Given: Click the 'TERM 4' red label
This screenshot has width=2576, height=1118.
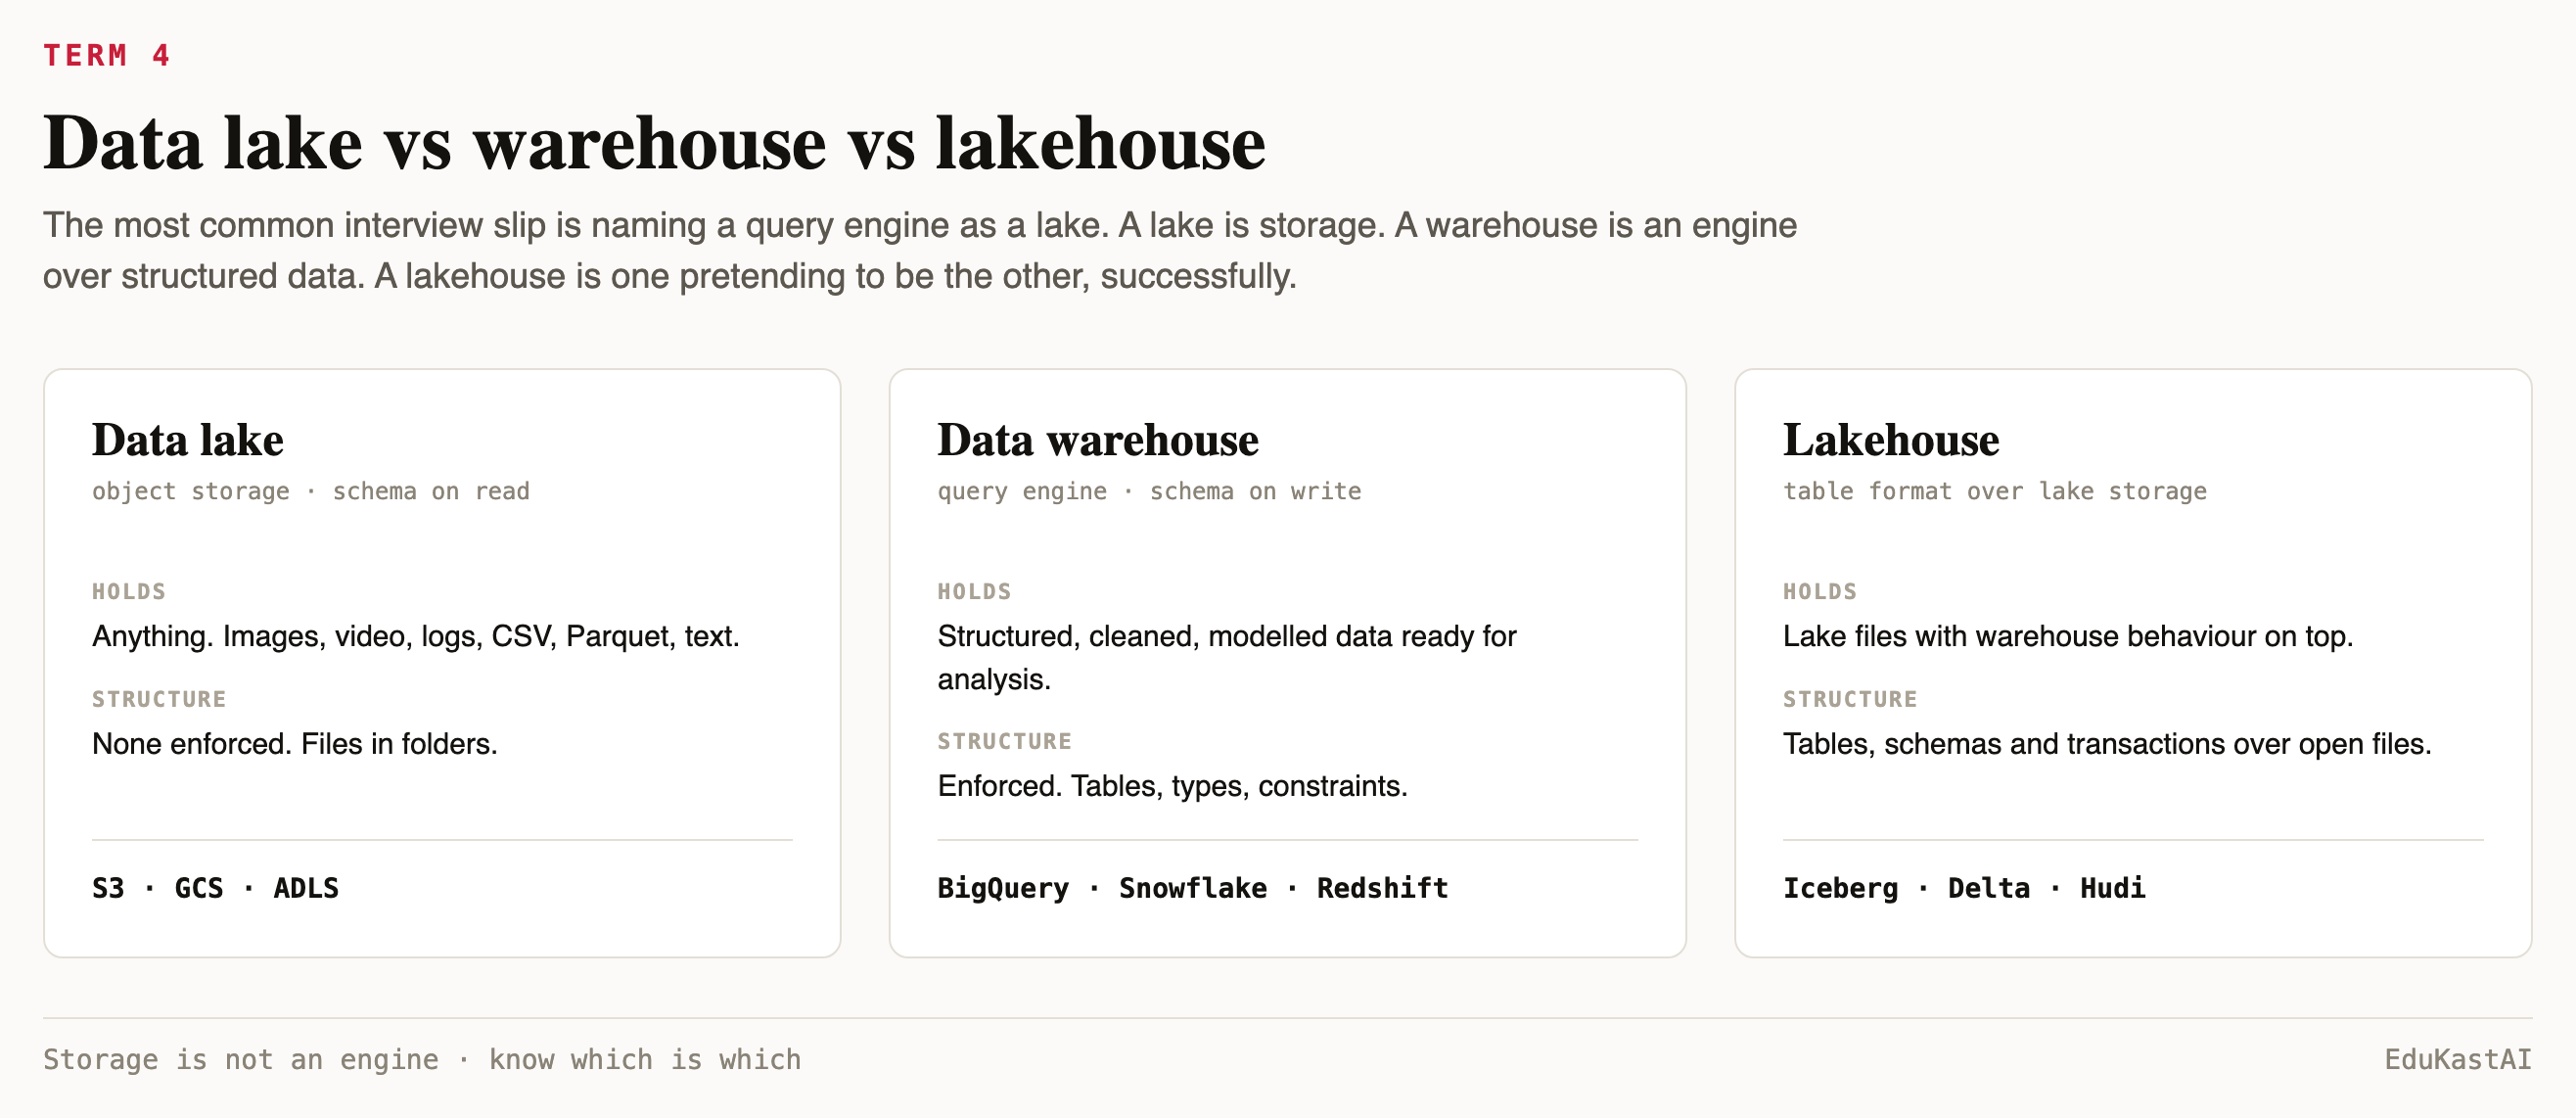Looking at the screenshot, I should coord(107,55).
